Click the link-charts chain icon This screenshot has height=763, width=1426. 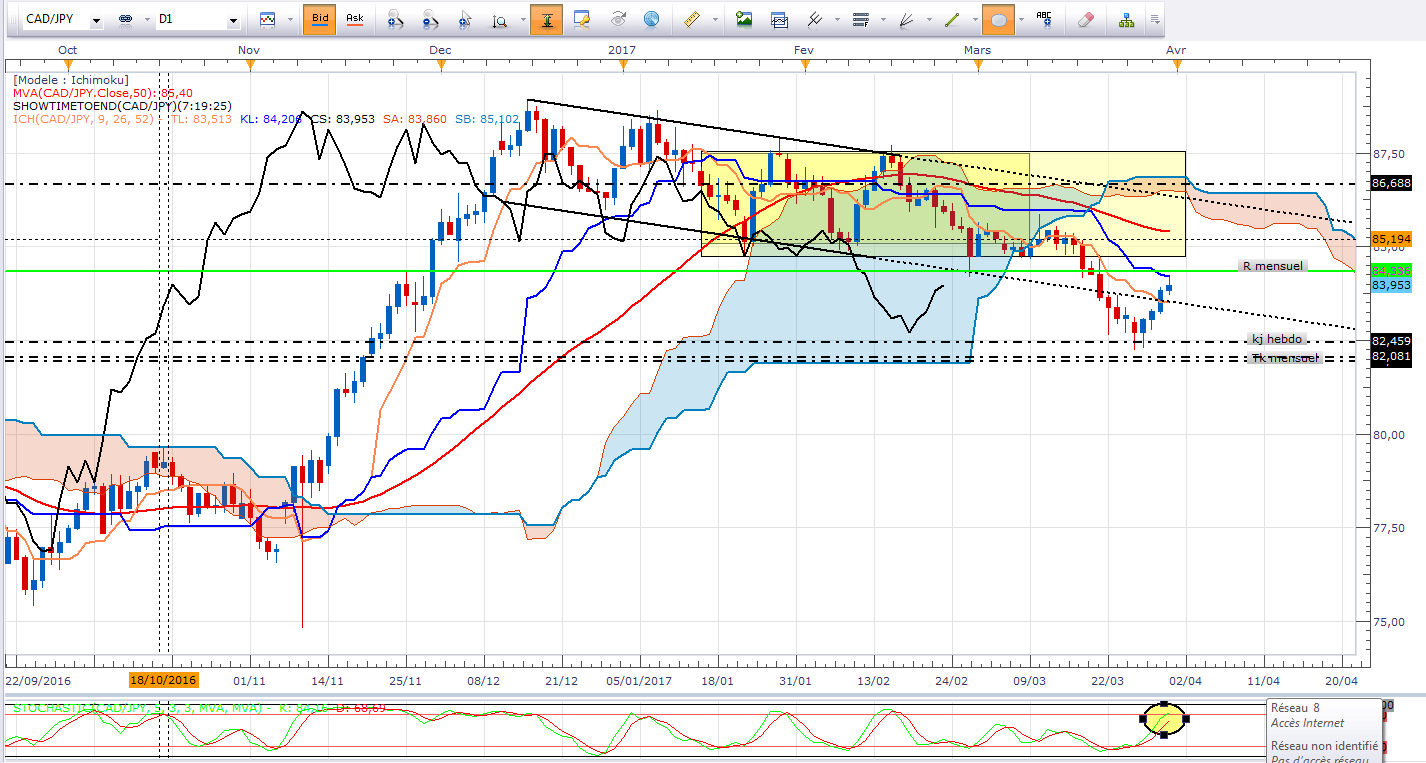125,20
